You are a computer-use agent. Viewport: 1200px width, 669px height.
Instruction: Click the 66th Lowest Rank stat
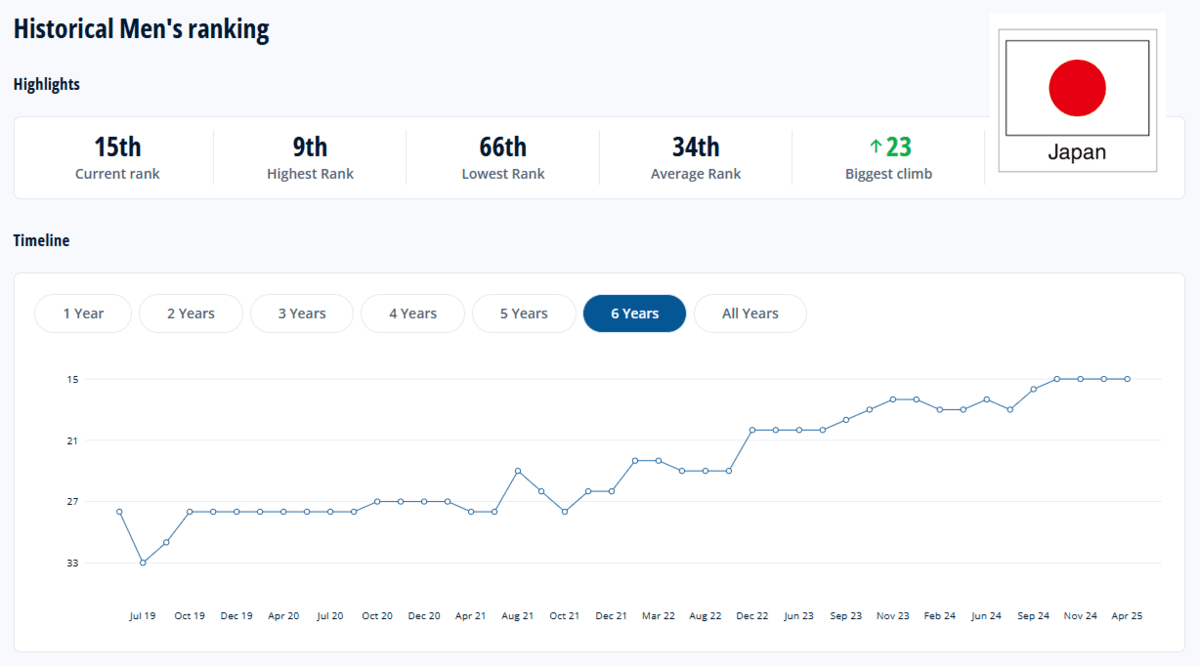[503, 158]
